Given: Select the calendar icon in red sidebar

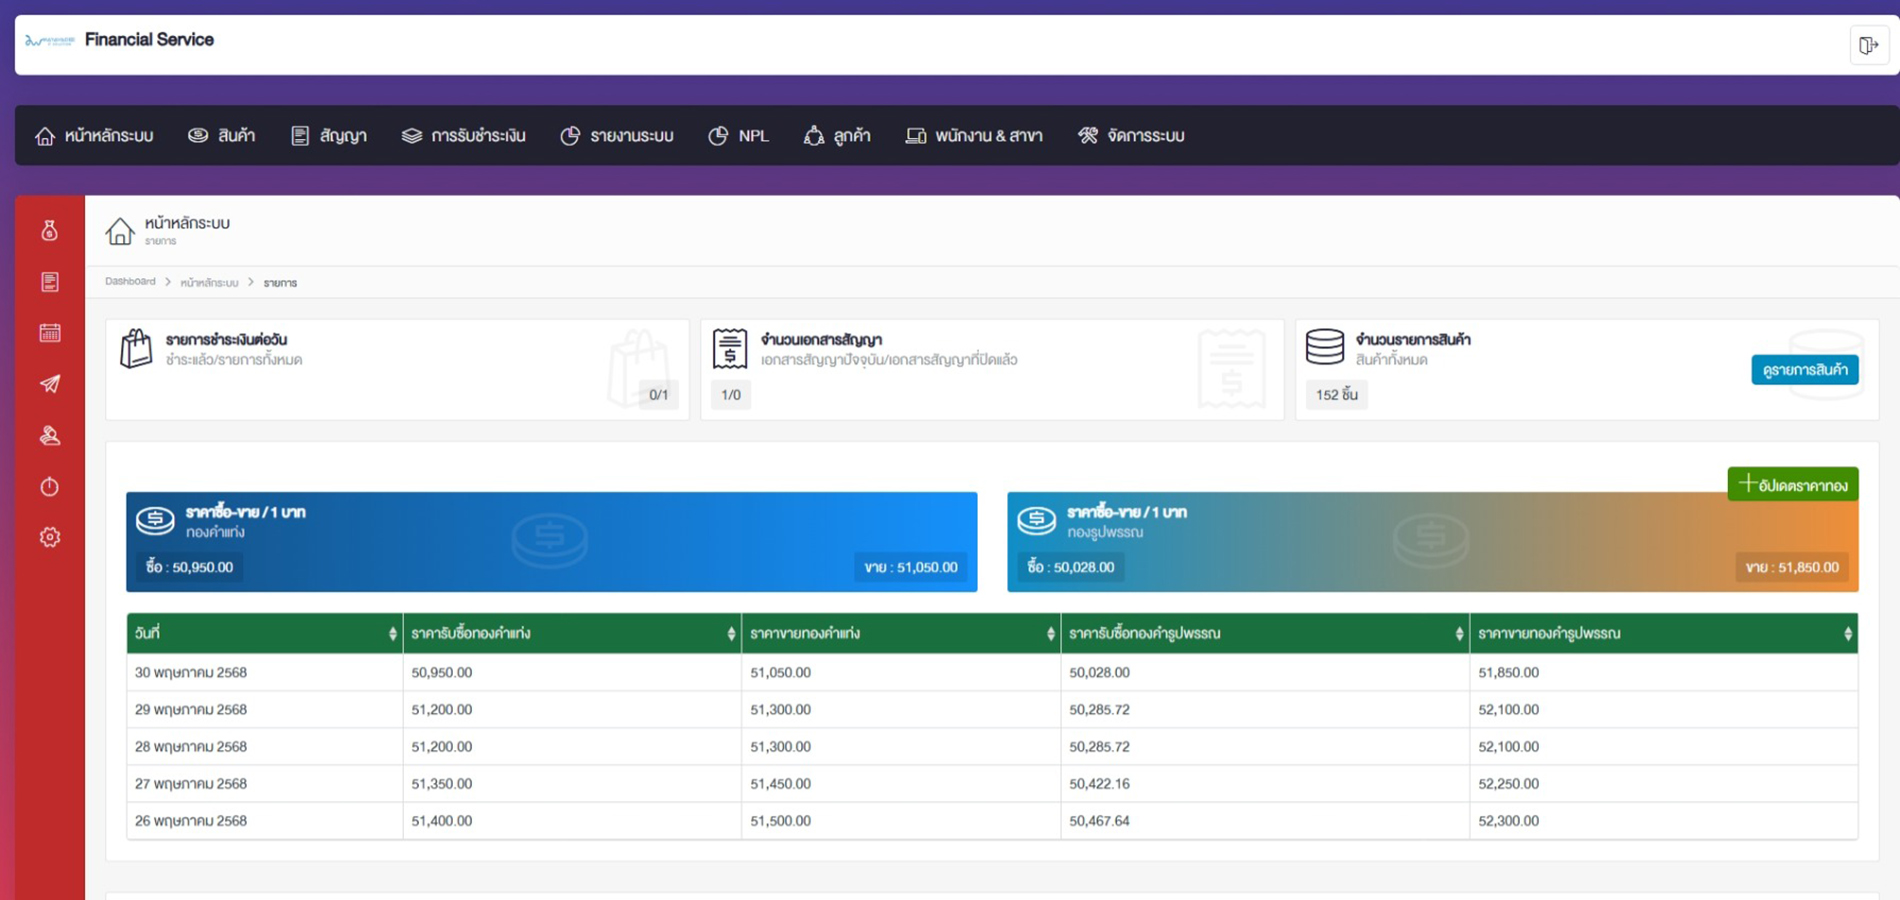Looking at the screenshot, I should 49,333.
